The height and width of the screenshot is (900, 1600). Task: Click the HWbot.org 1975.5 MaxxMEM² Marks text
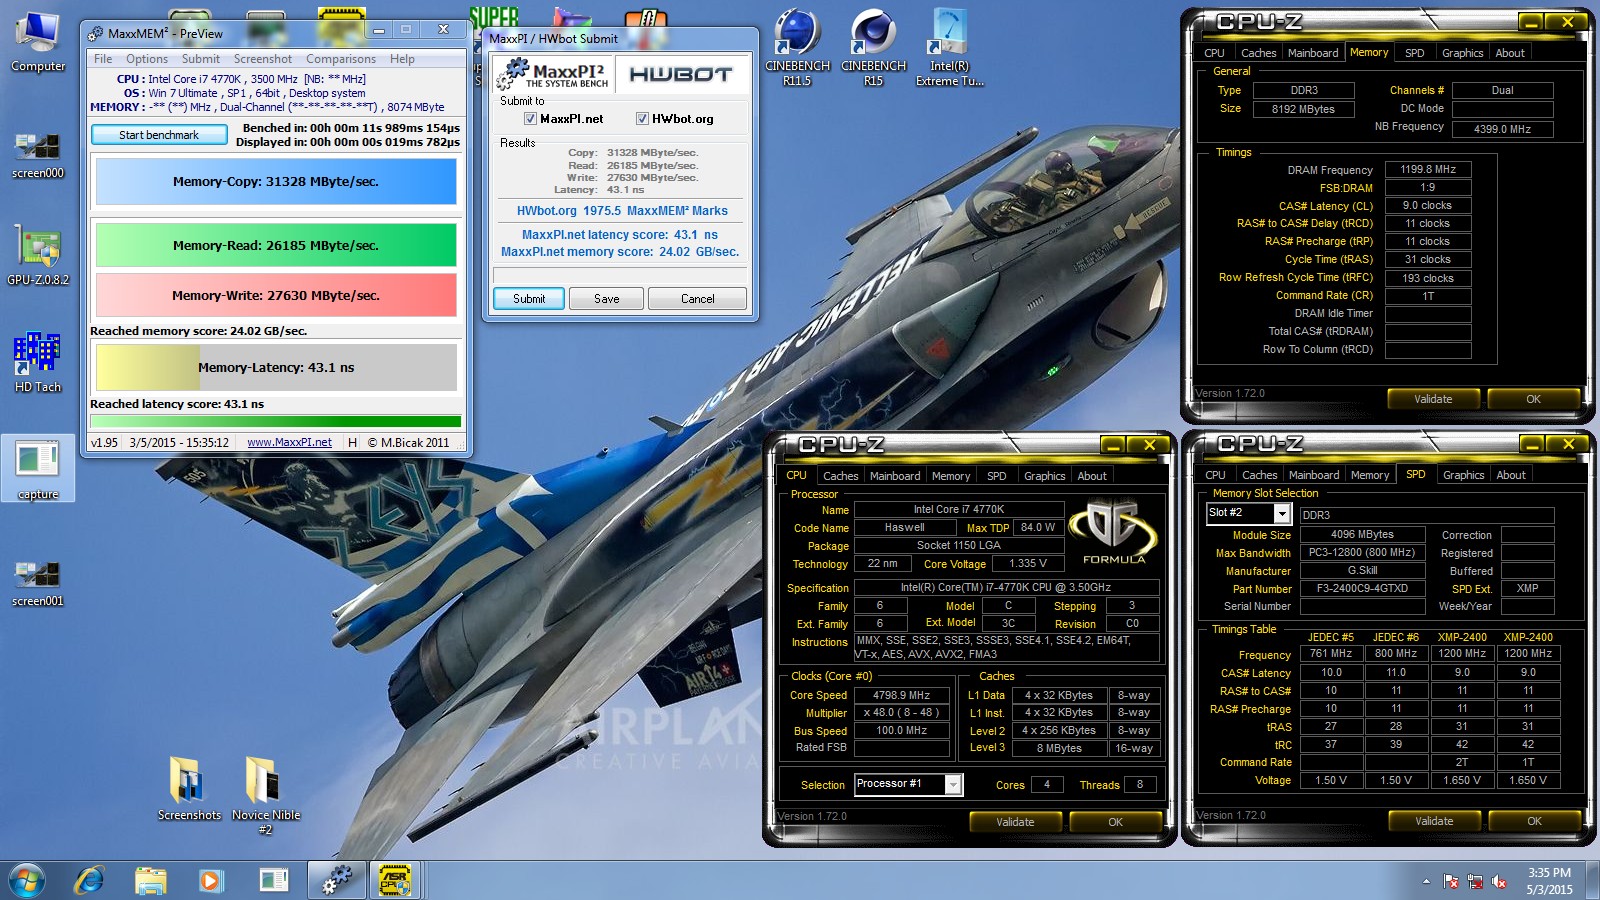(621, 211)
